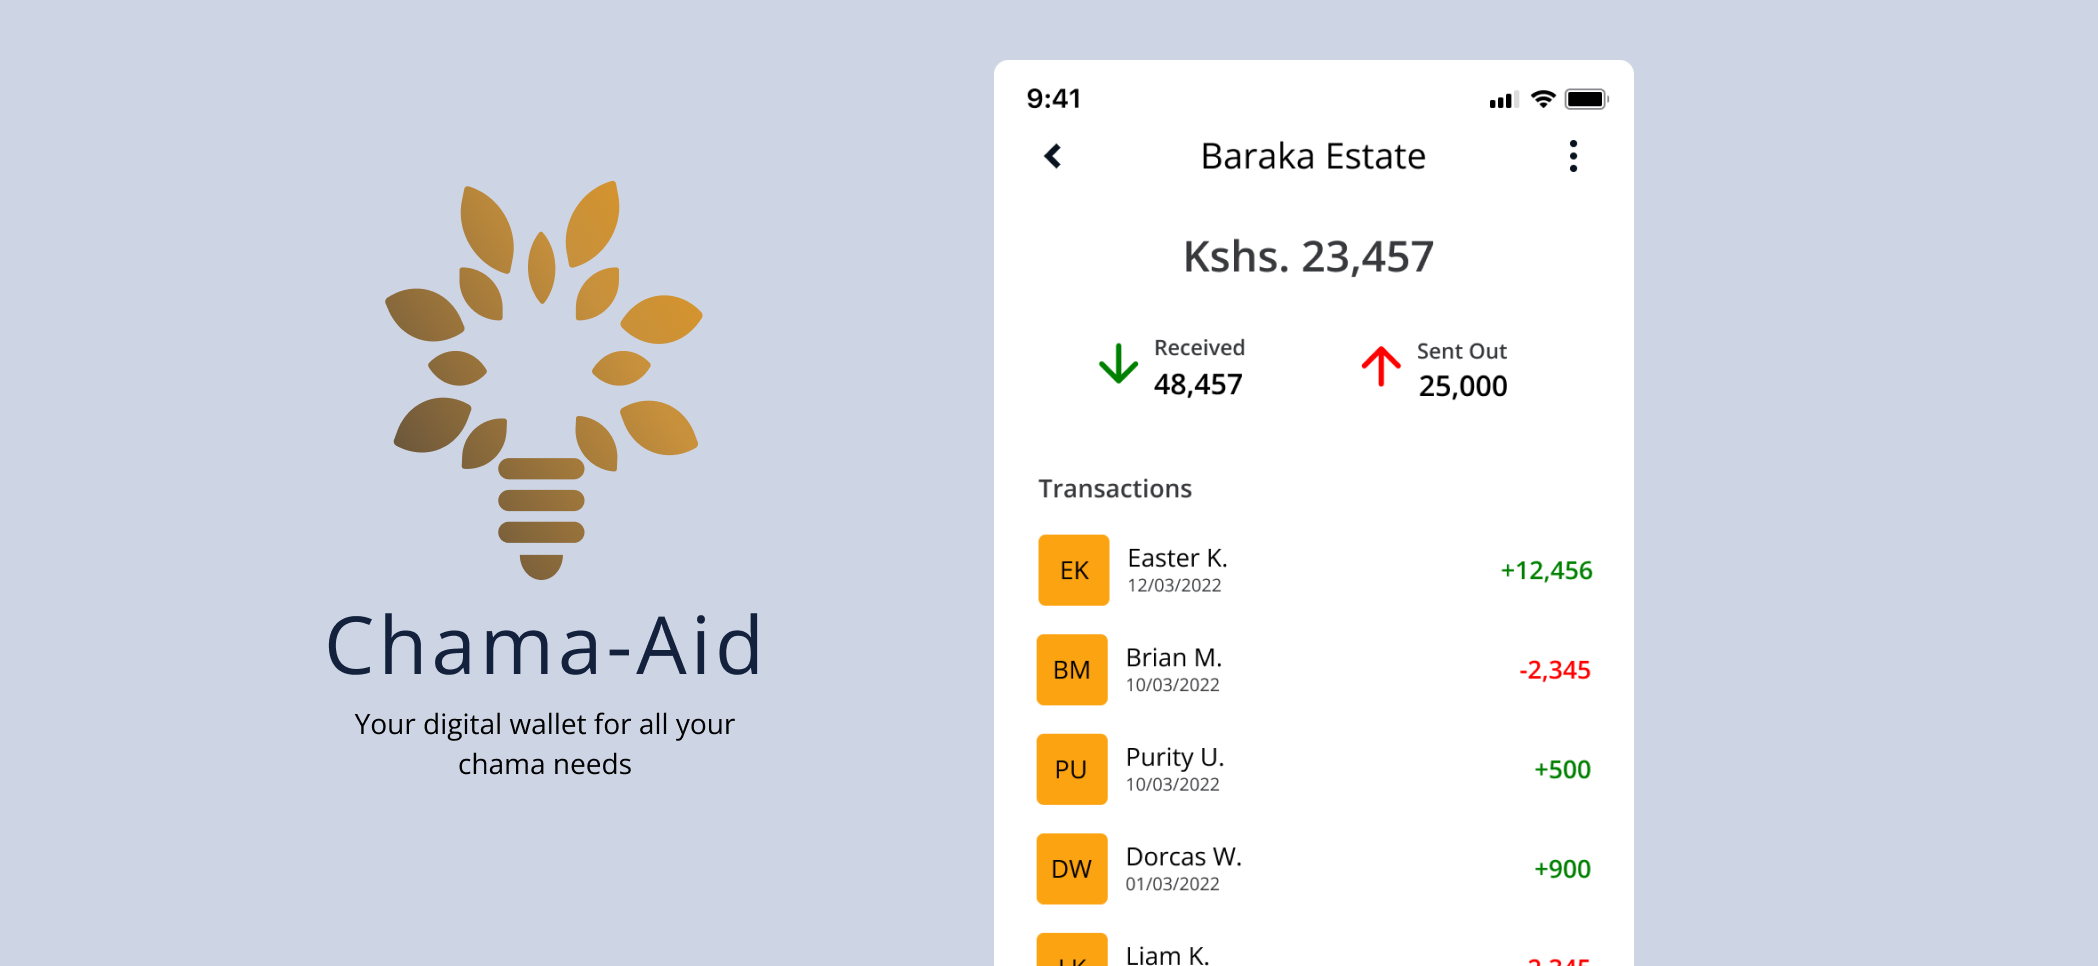
Task: Click the Chama-Aid brand name text
Action: point(545,646)
